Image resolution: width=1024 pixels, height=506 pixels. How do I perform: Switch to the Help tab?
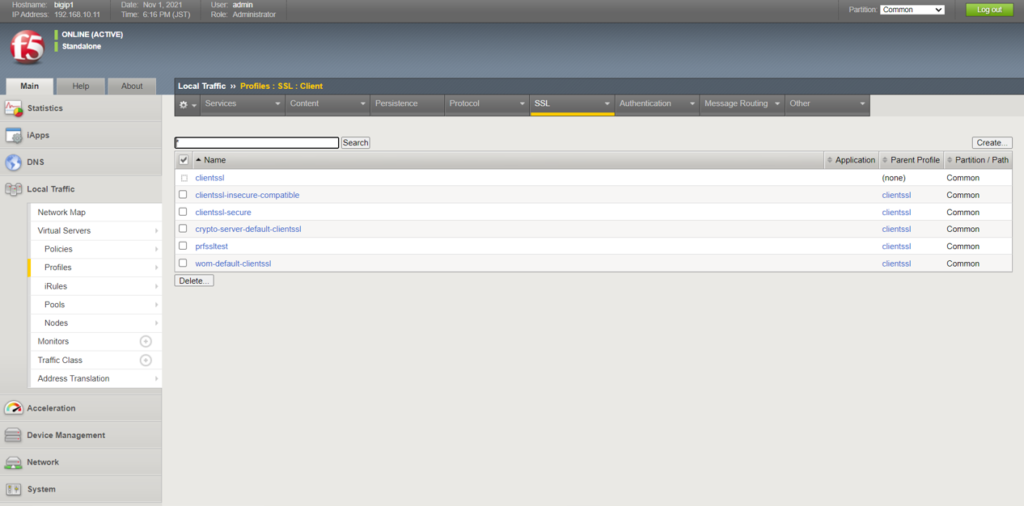(81, 86)
